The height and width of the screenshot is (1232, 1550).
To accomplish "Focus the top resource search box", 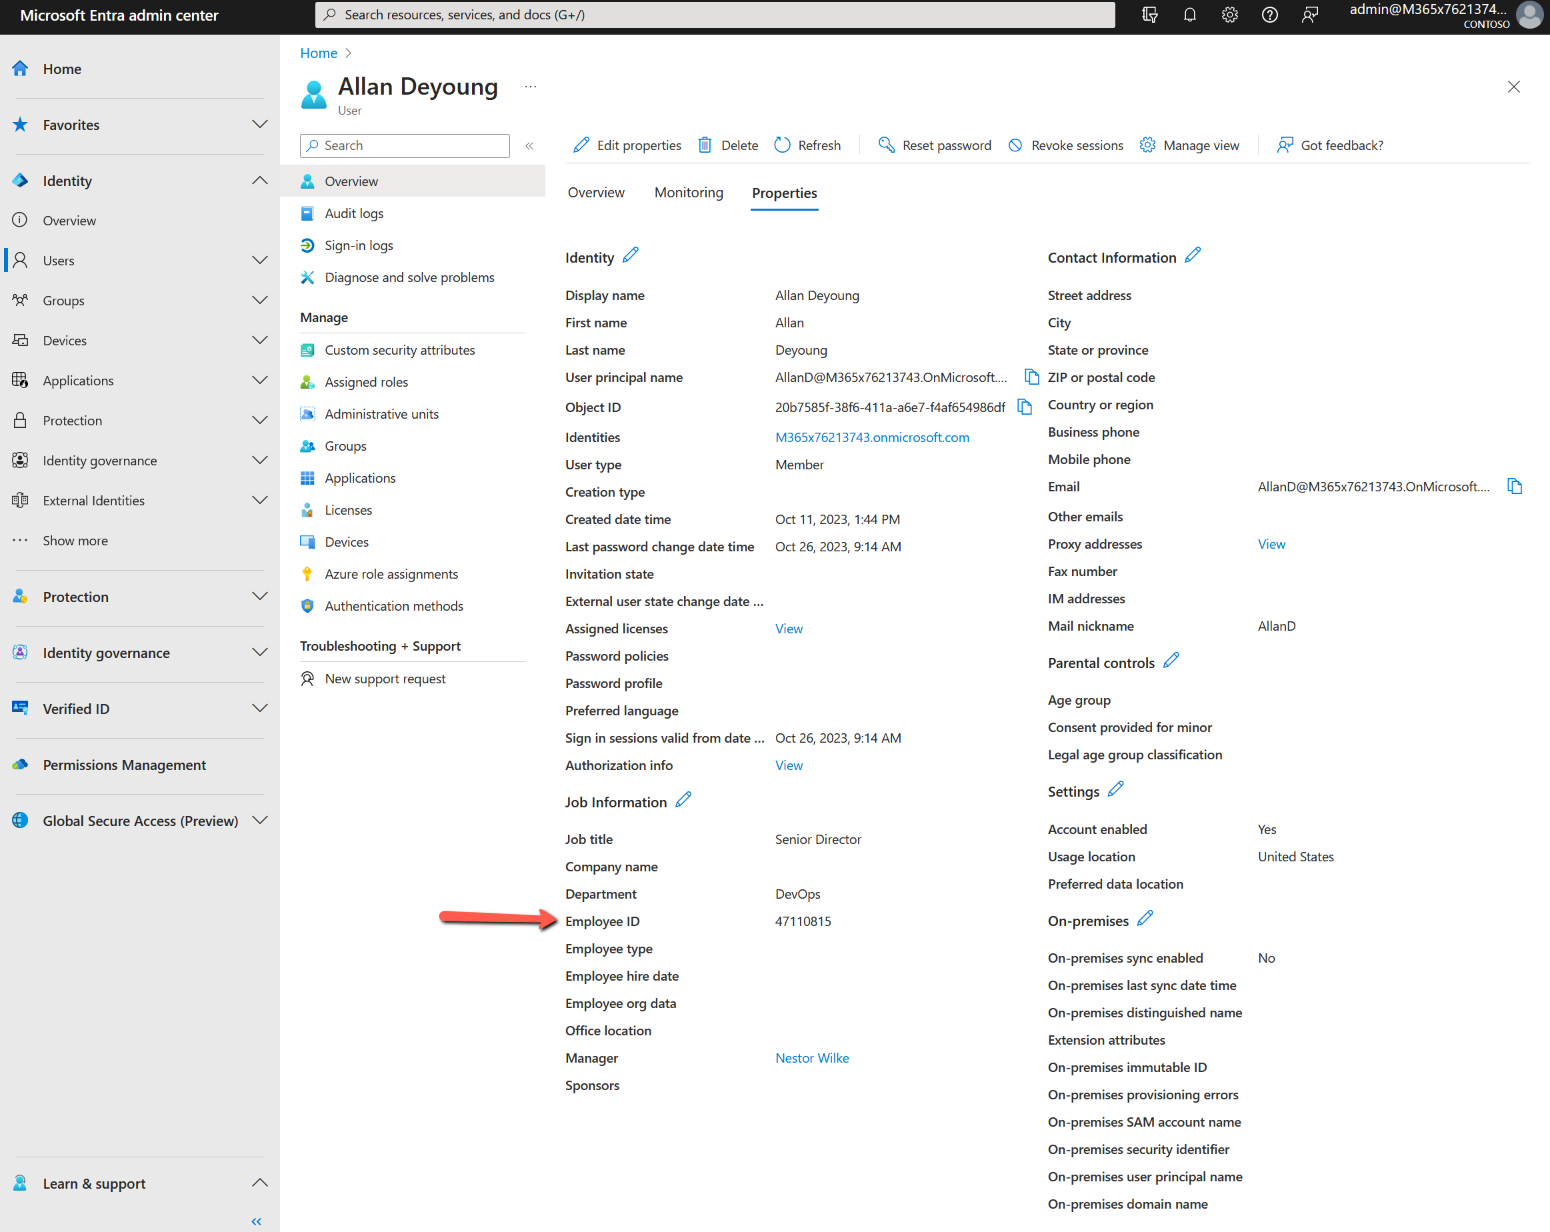I will [715, 15].
